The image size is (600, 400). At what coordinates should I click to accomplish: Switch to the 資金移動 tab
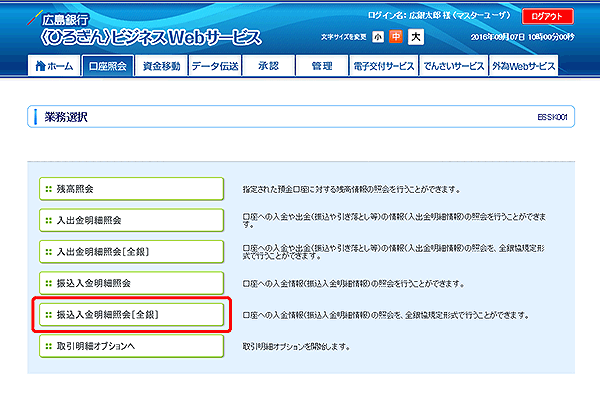click(x=161, y=66)
